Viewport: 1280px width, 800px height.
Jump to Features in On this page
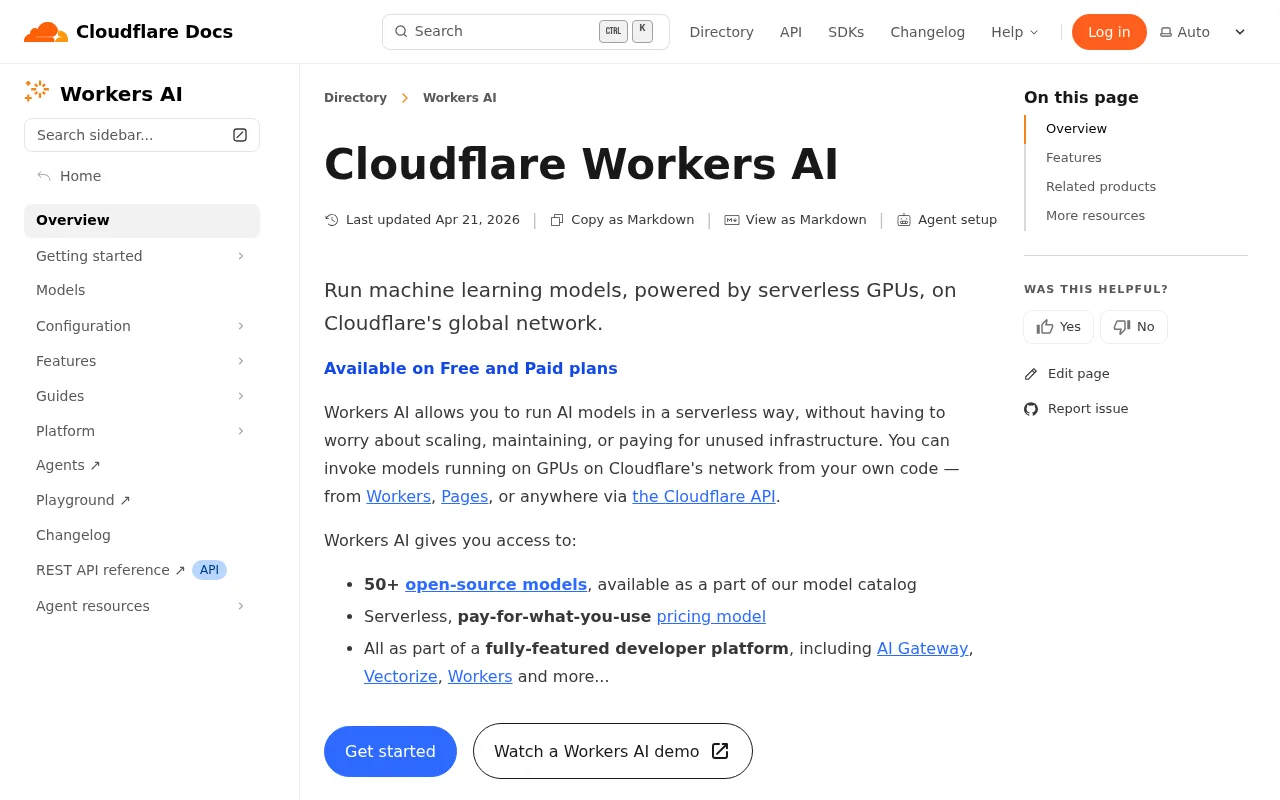point(1074,158)
